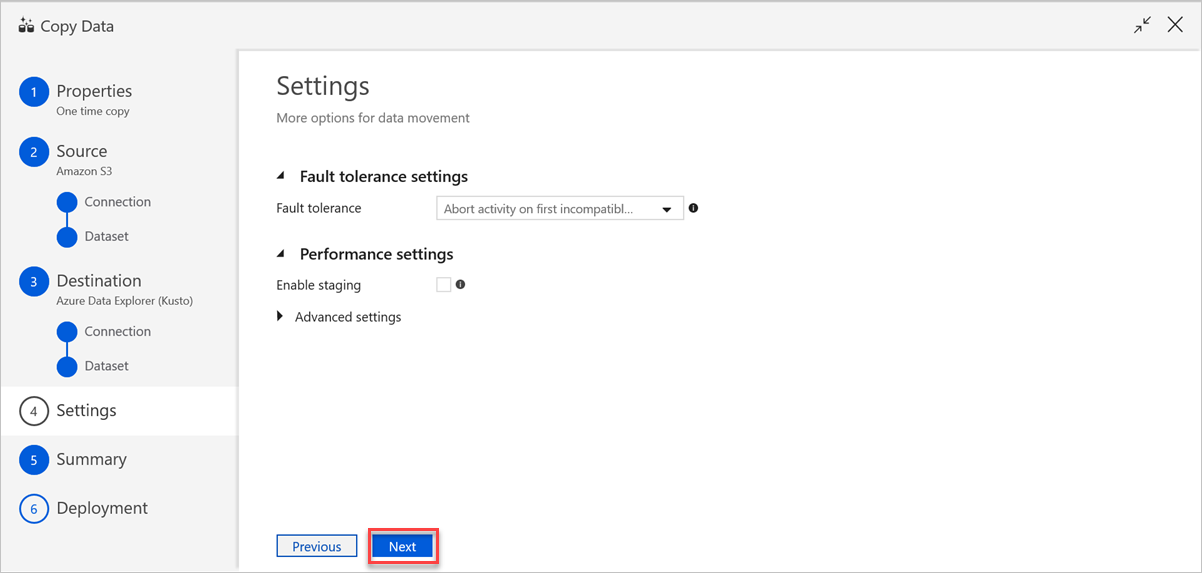Image resolution: width=1202 pixels, height=573 pixels.
Task: Open Destination Dataset sub-step
Action: (106, 366)
